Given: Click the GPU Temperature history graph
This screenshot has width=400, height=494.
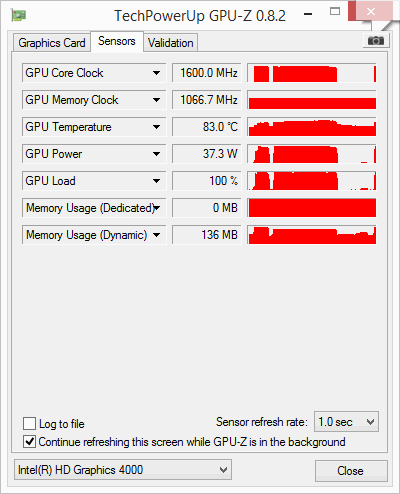Looking at the screenshot, I should [312, 127].
